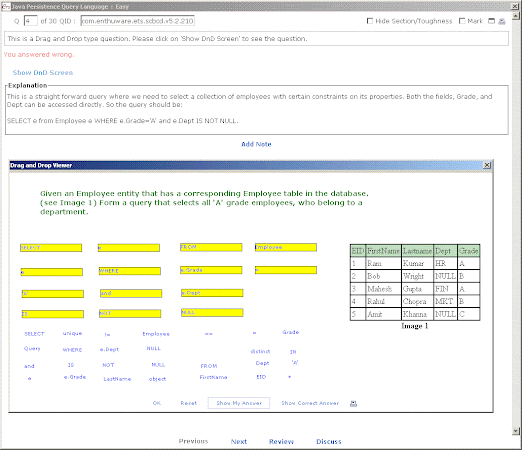Pick the blue 'FROM' token in the word list
This screenshot has width=522, height=450.
tap(209, 366)
